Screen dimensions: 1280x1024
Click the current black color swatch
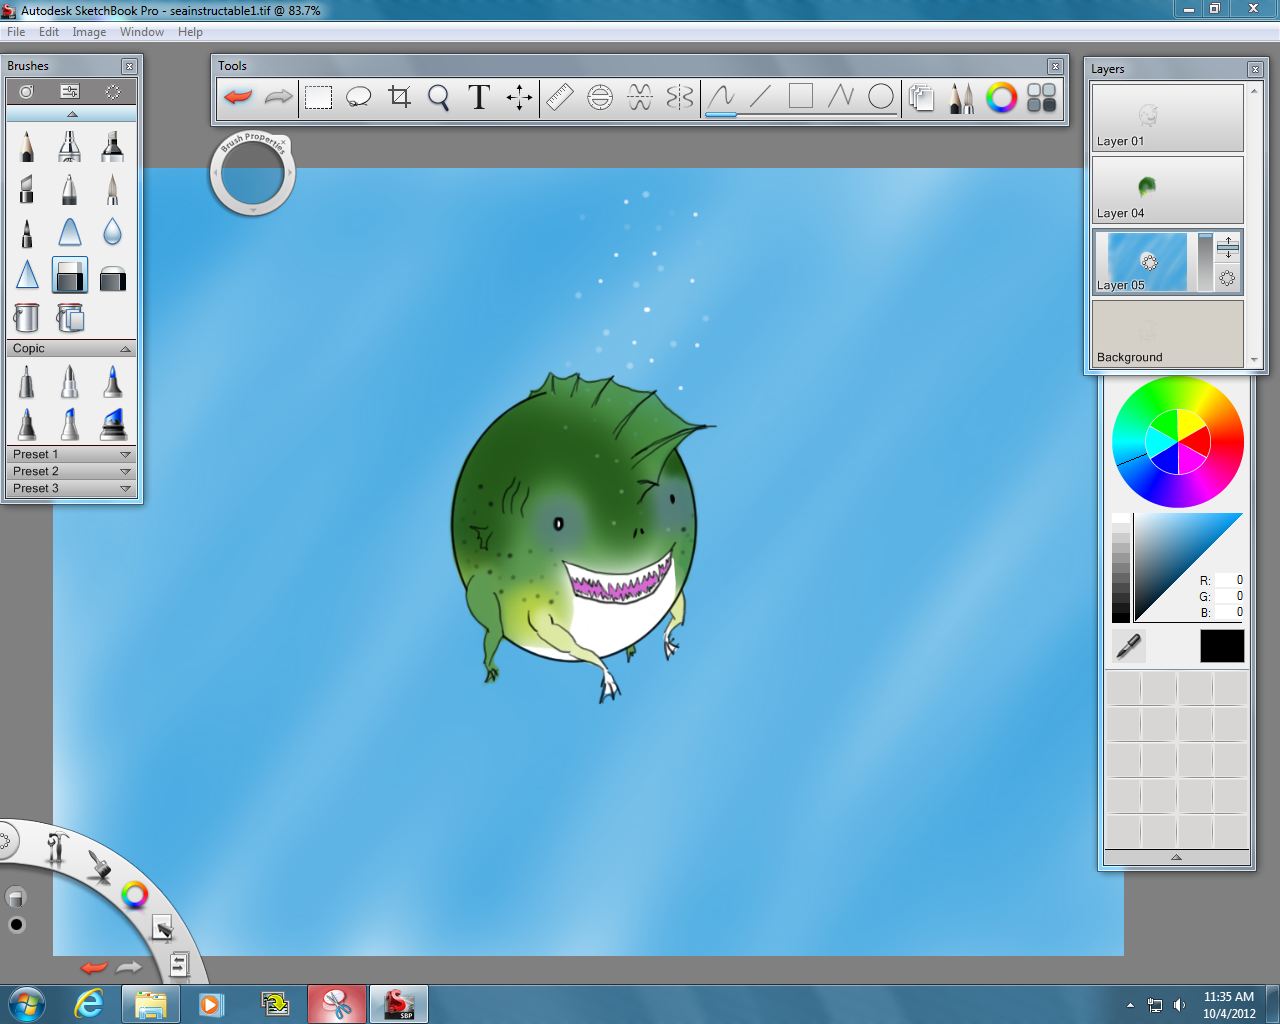(1222, 646)
